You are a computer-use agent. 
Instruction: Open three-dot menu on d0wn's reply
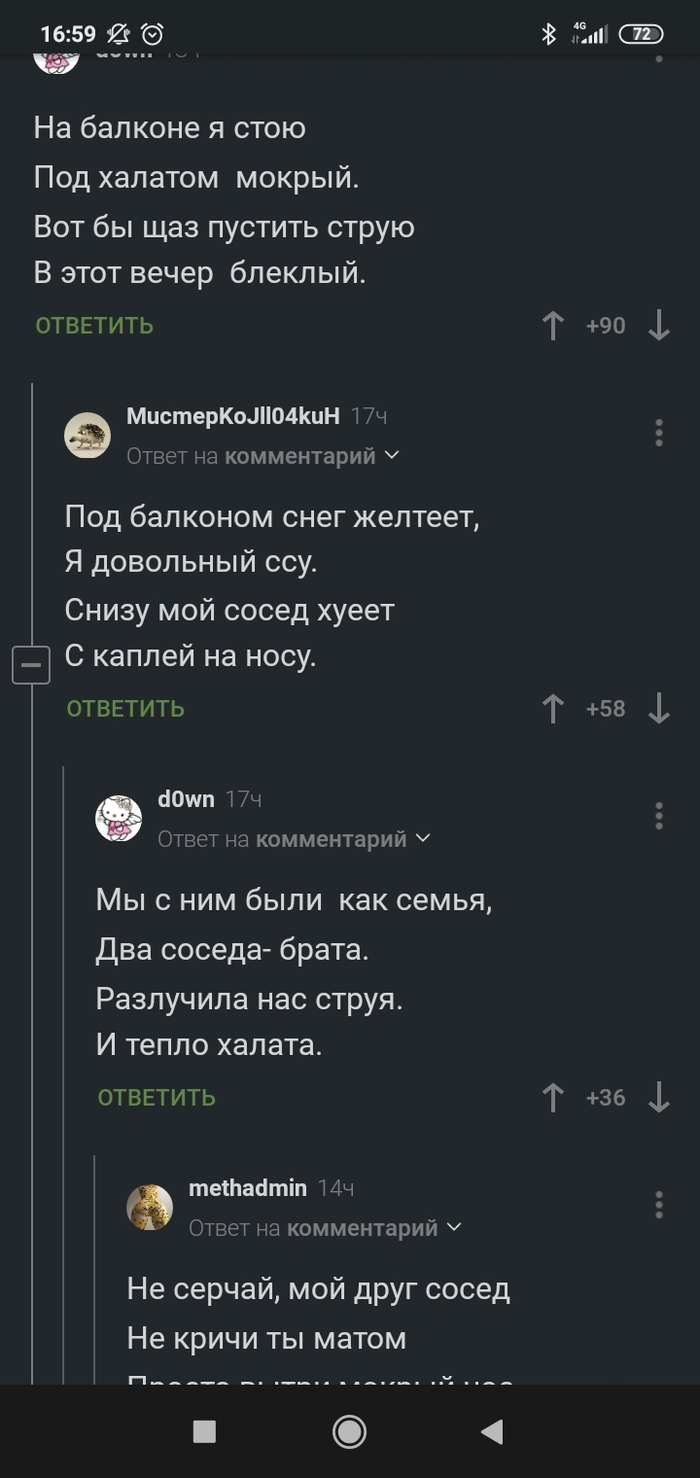(x=658, y=815)
